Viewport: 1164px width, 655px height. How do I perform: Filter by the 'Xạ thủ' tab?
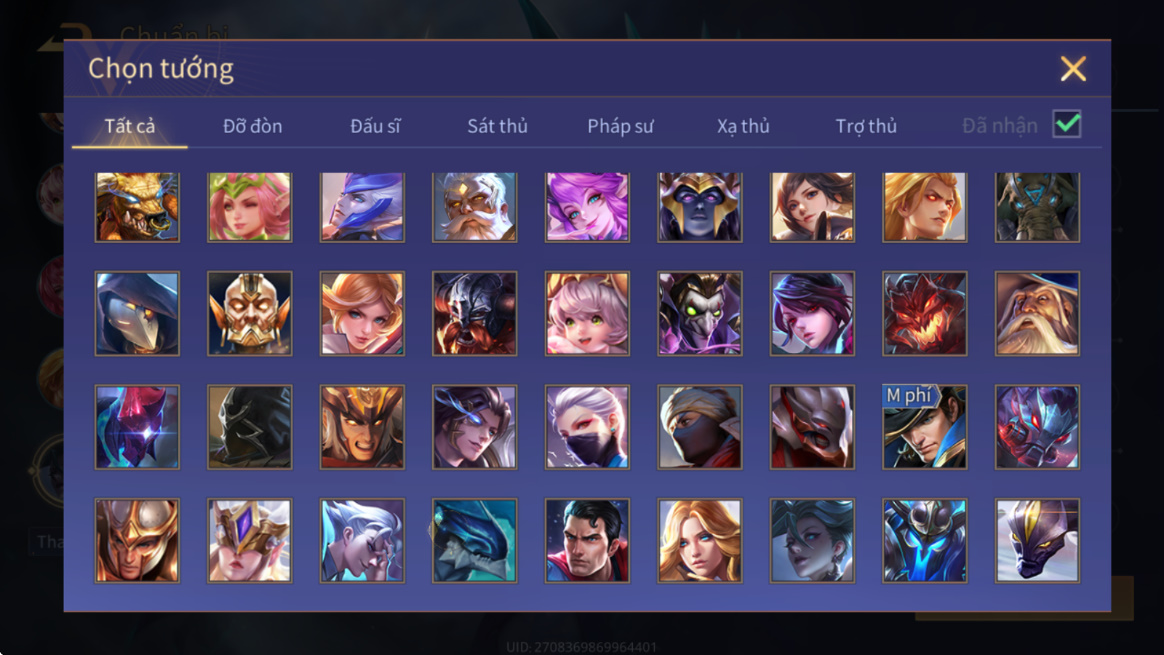(x=743, y=126)
